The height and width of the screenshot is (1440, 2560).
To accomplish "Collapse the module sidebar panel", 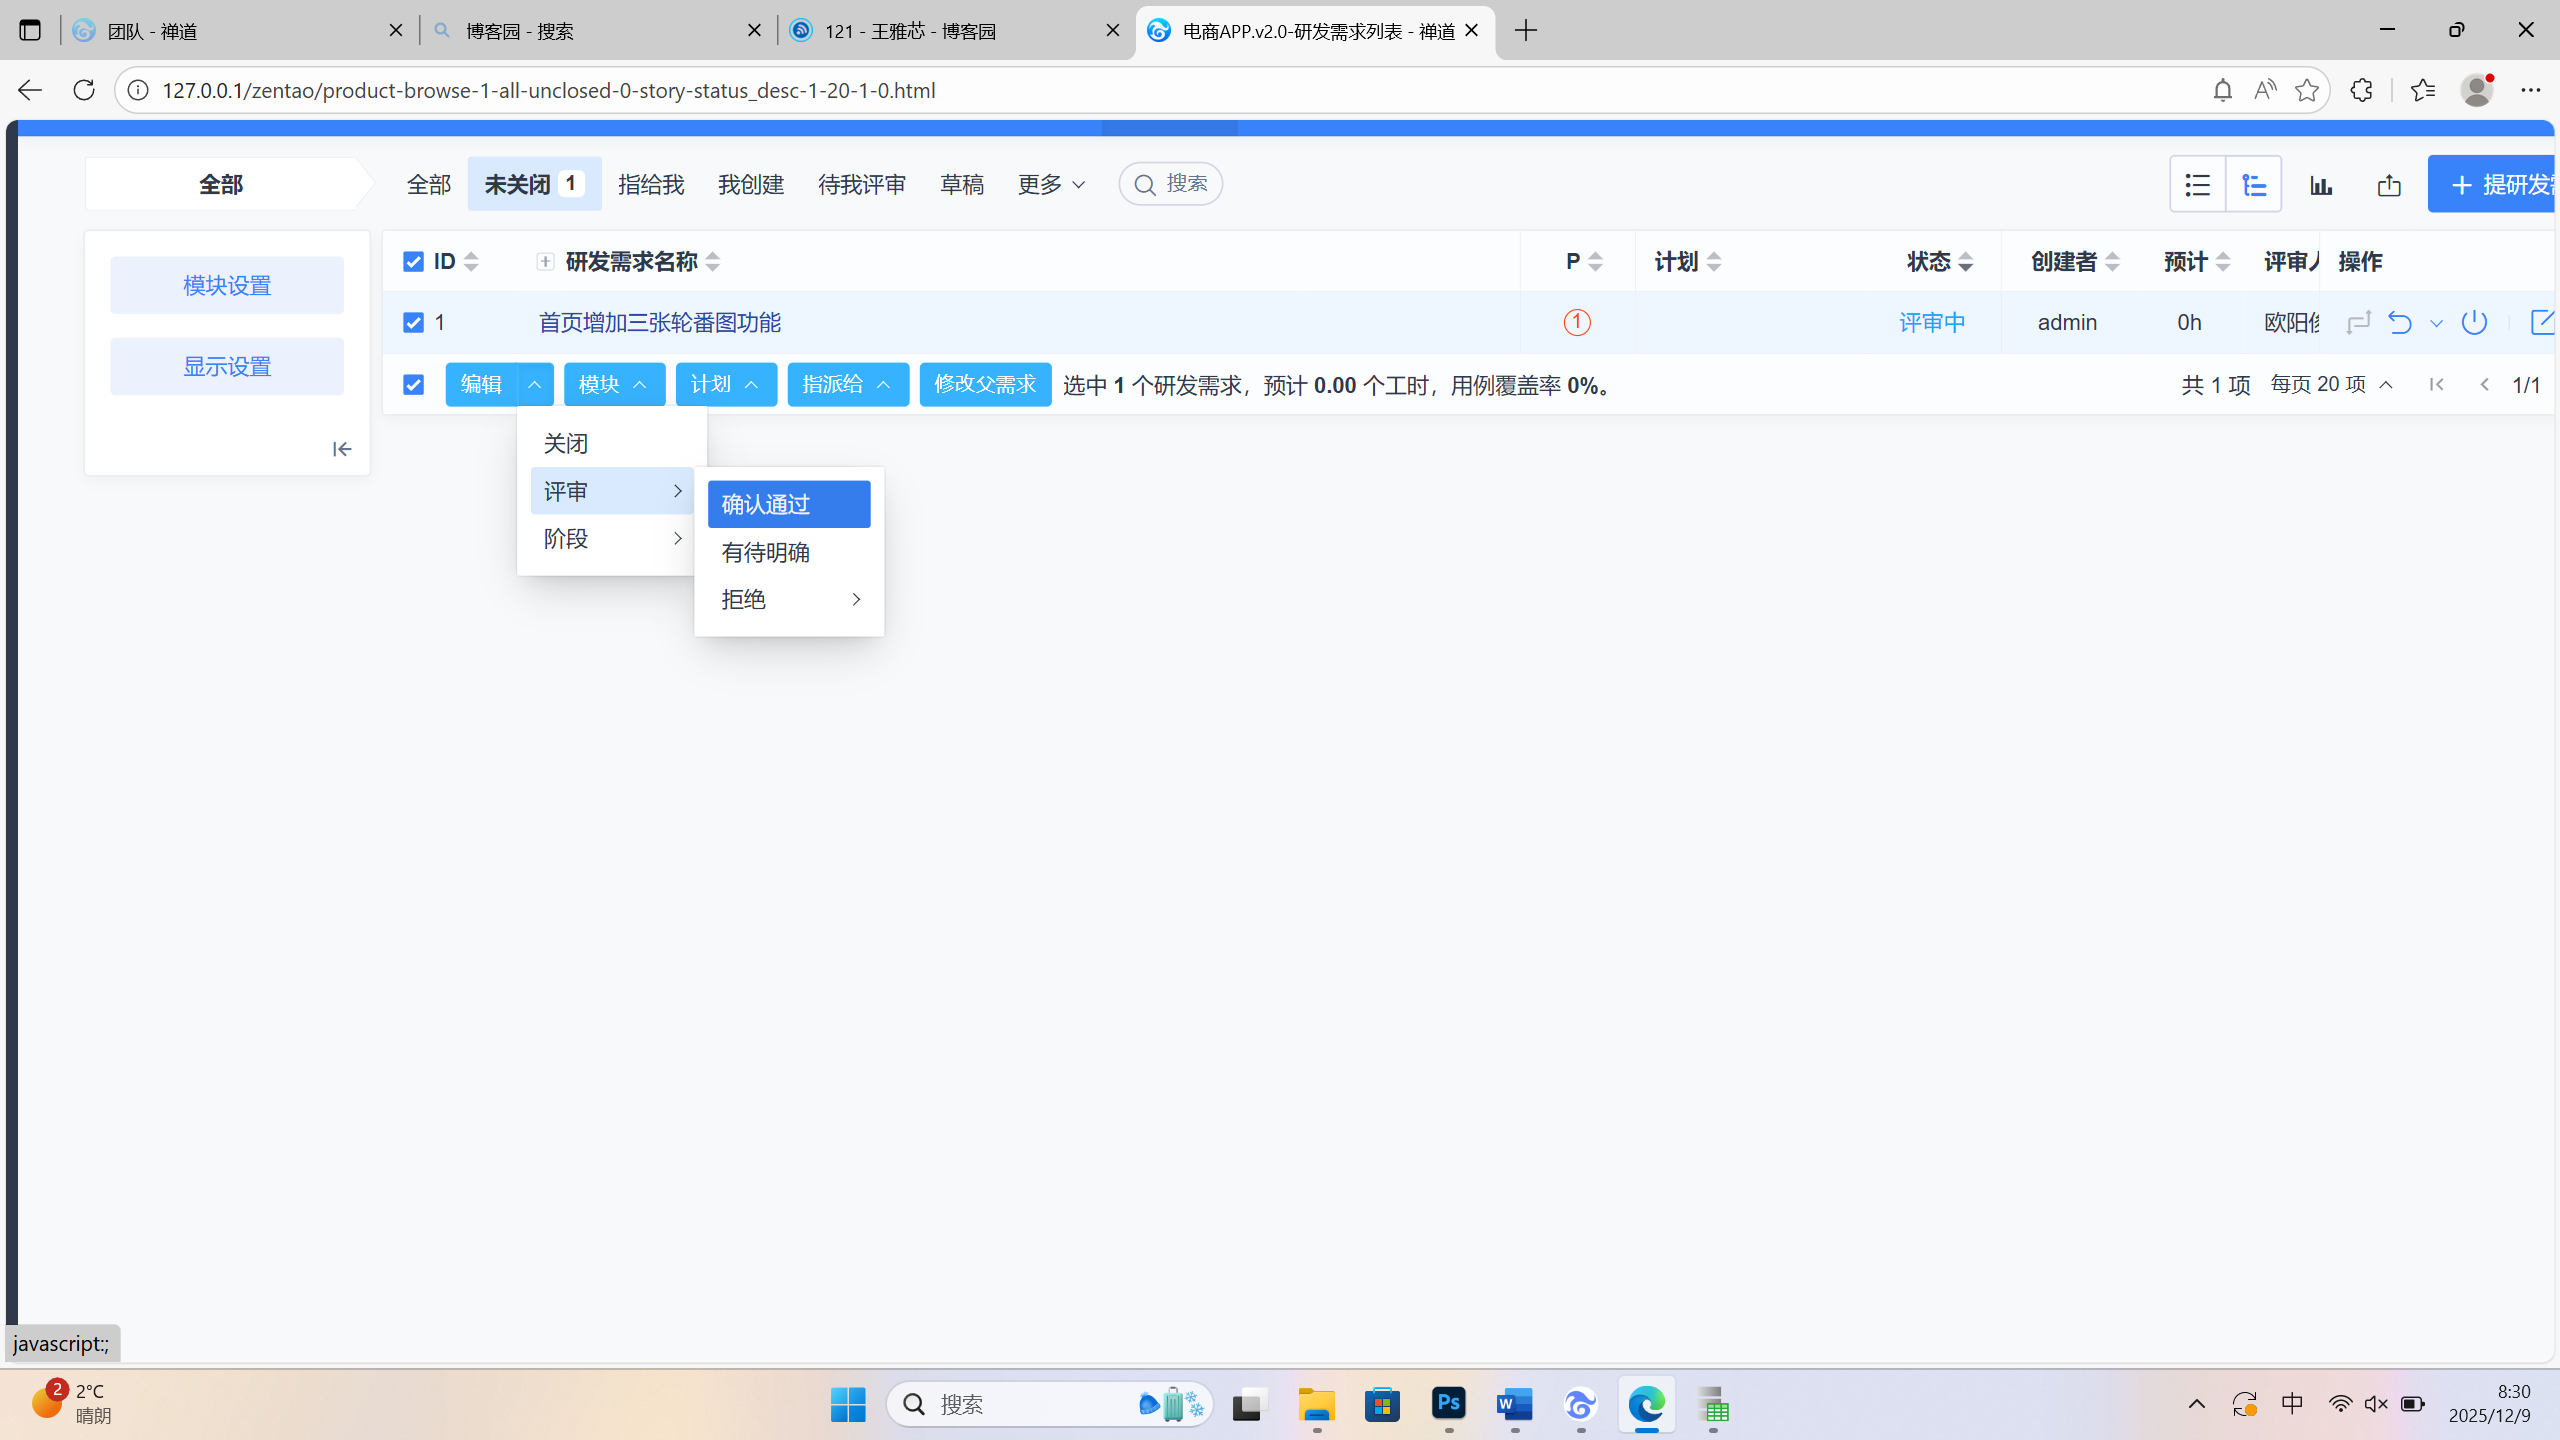I will pyautogui.click(x=342, y=449).
